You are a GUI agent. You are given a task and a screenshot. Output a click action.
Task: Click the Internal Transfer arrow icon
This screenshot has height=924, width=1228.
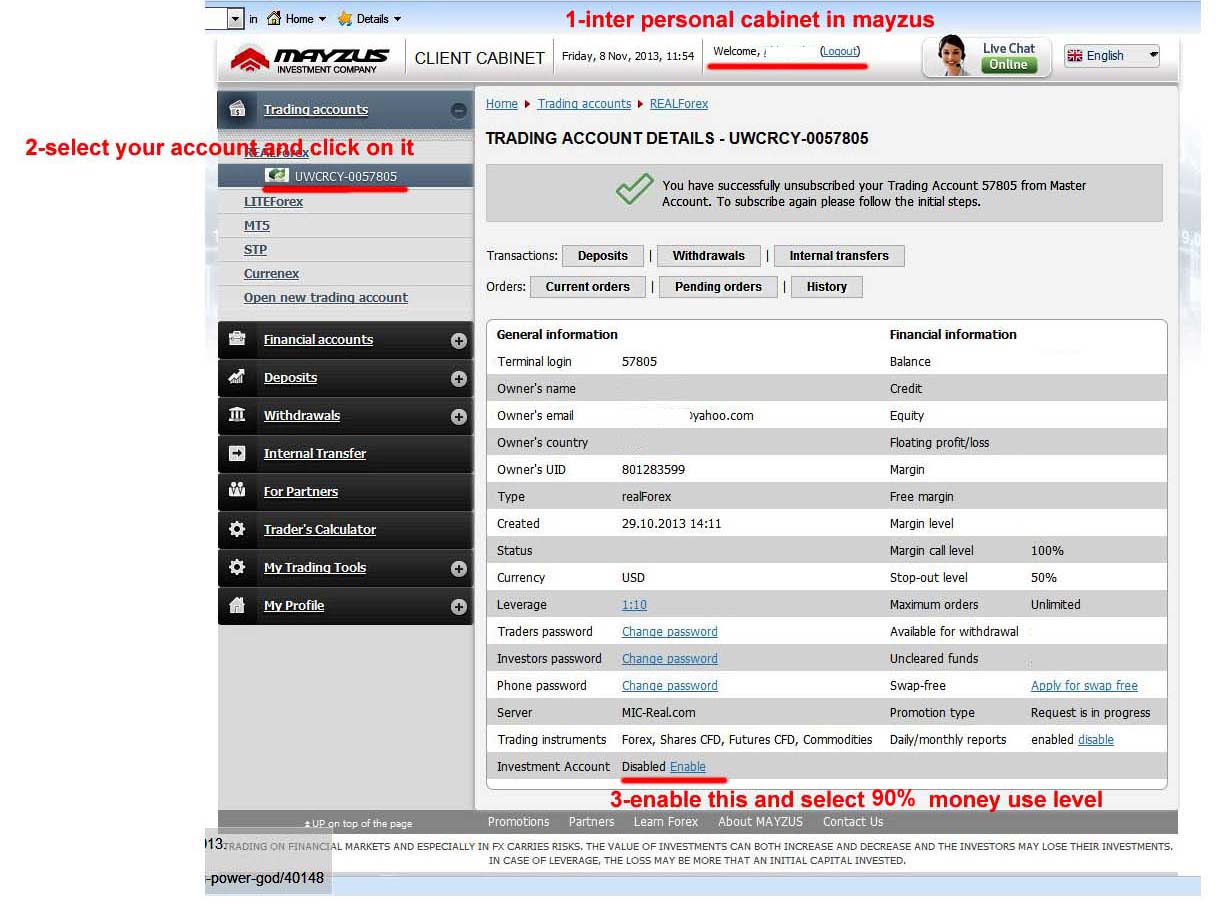point(237,453)
